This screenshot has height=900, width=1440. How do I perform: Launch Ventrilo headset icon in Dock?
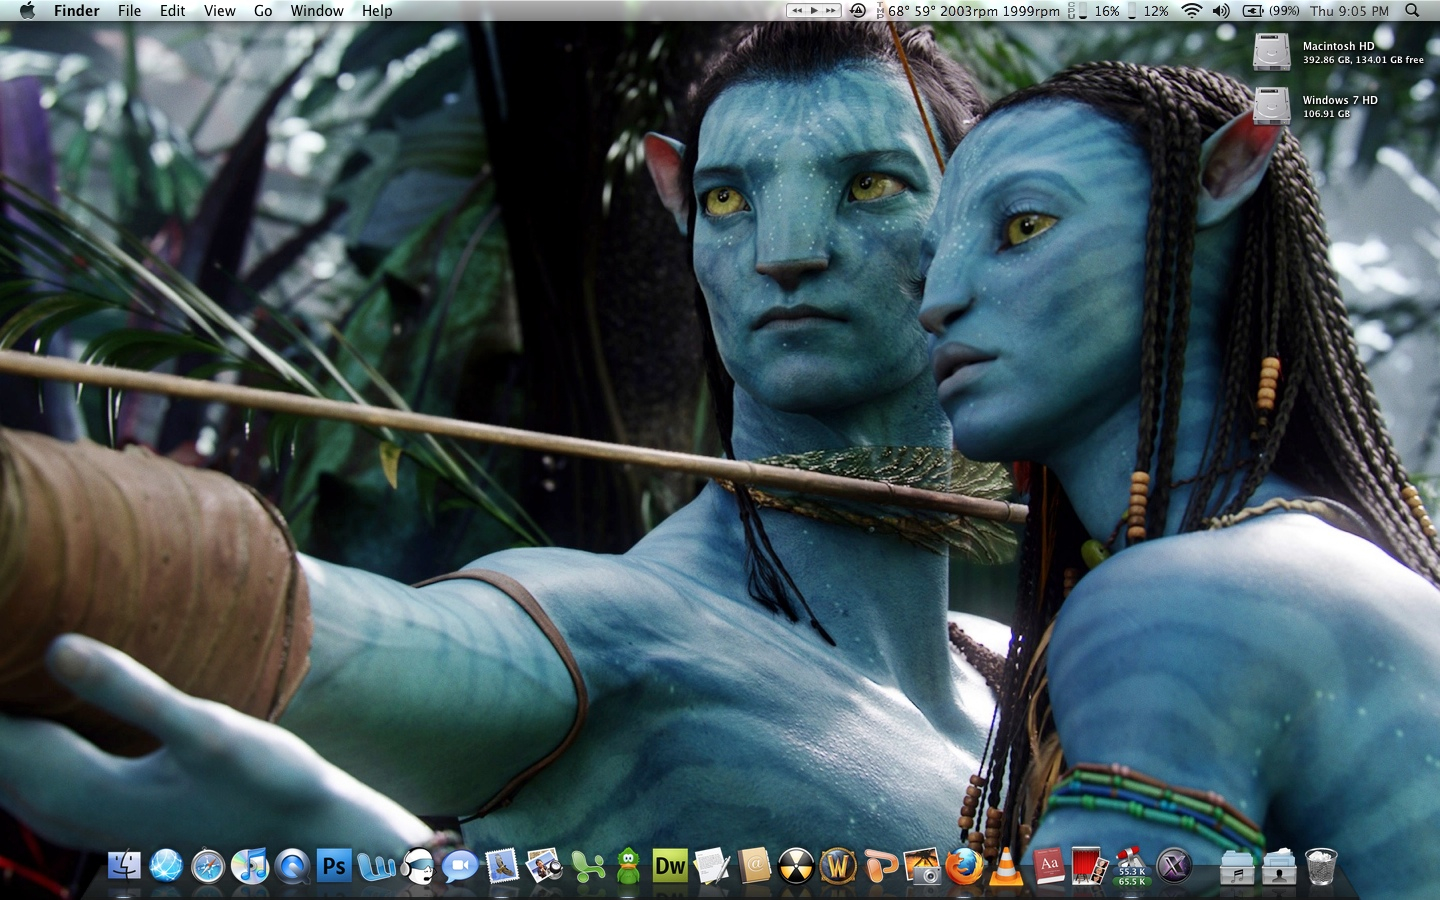tap(418, 865)
